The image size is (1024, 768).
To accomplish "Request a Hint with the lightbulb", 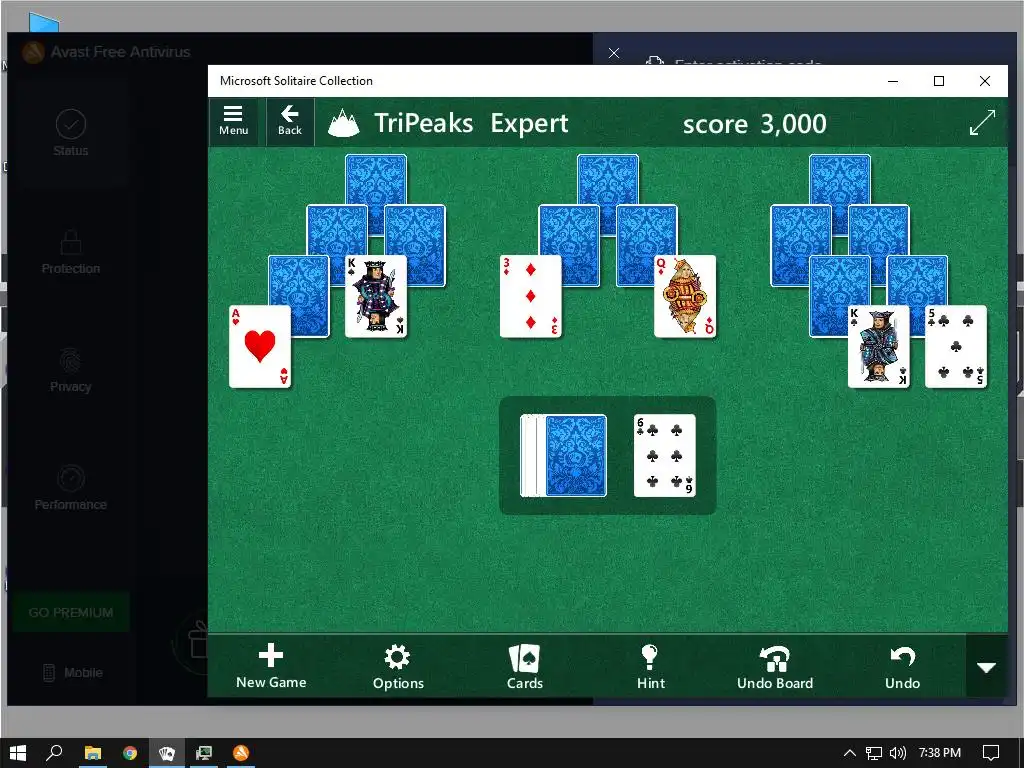I will [650, 666].
